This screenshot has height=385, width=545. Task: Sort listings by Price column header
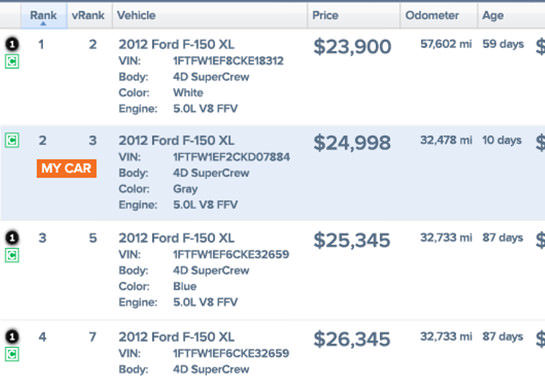click(x=325, y=15)
